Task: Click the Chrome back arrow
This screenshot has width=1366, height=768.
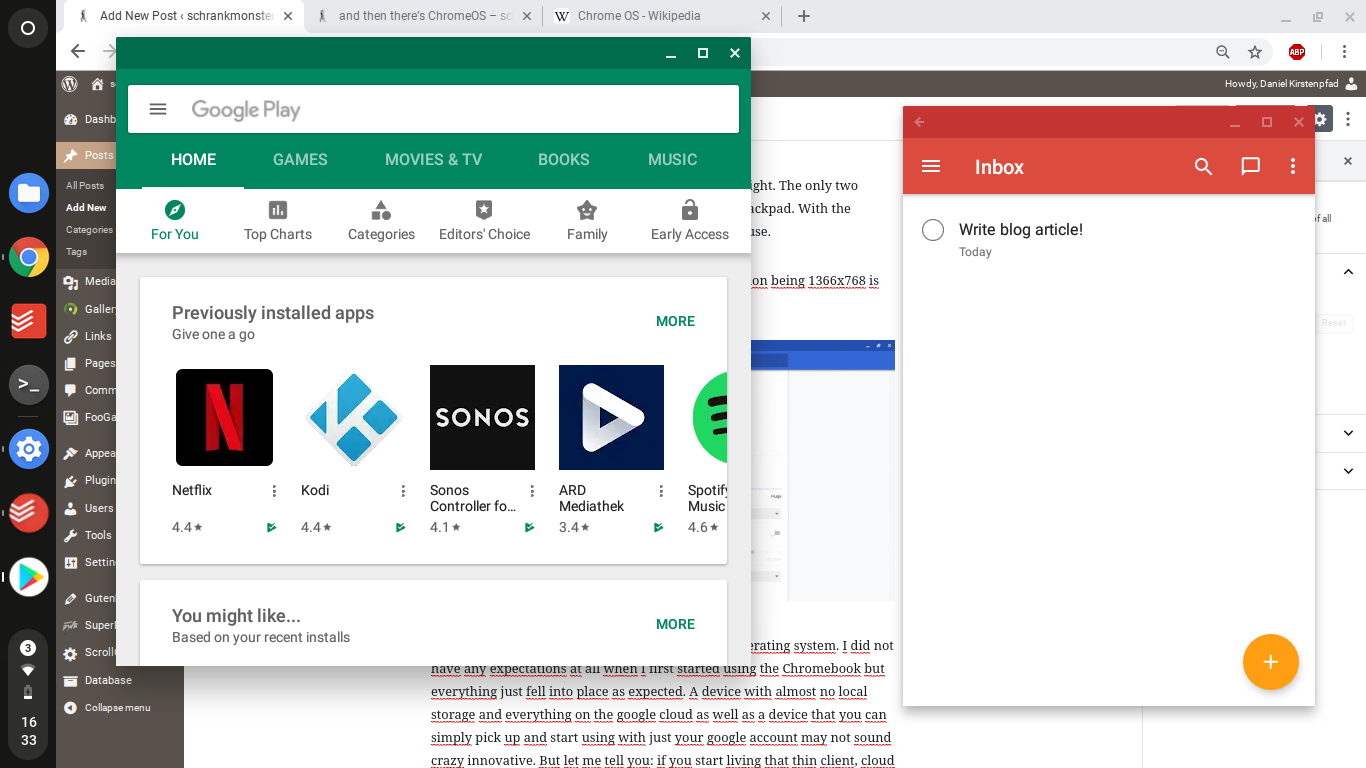Action: [77, 52]
